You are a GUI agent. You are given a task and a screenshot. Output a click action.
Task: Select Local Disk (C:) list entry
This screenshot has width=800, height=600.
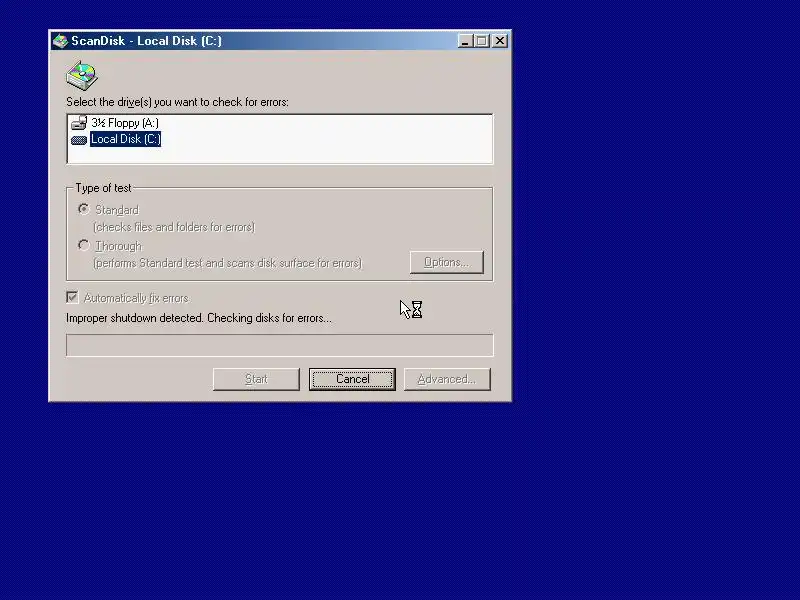(x=126, y=139)
